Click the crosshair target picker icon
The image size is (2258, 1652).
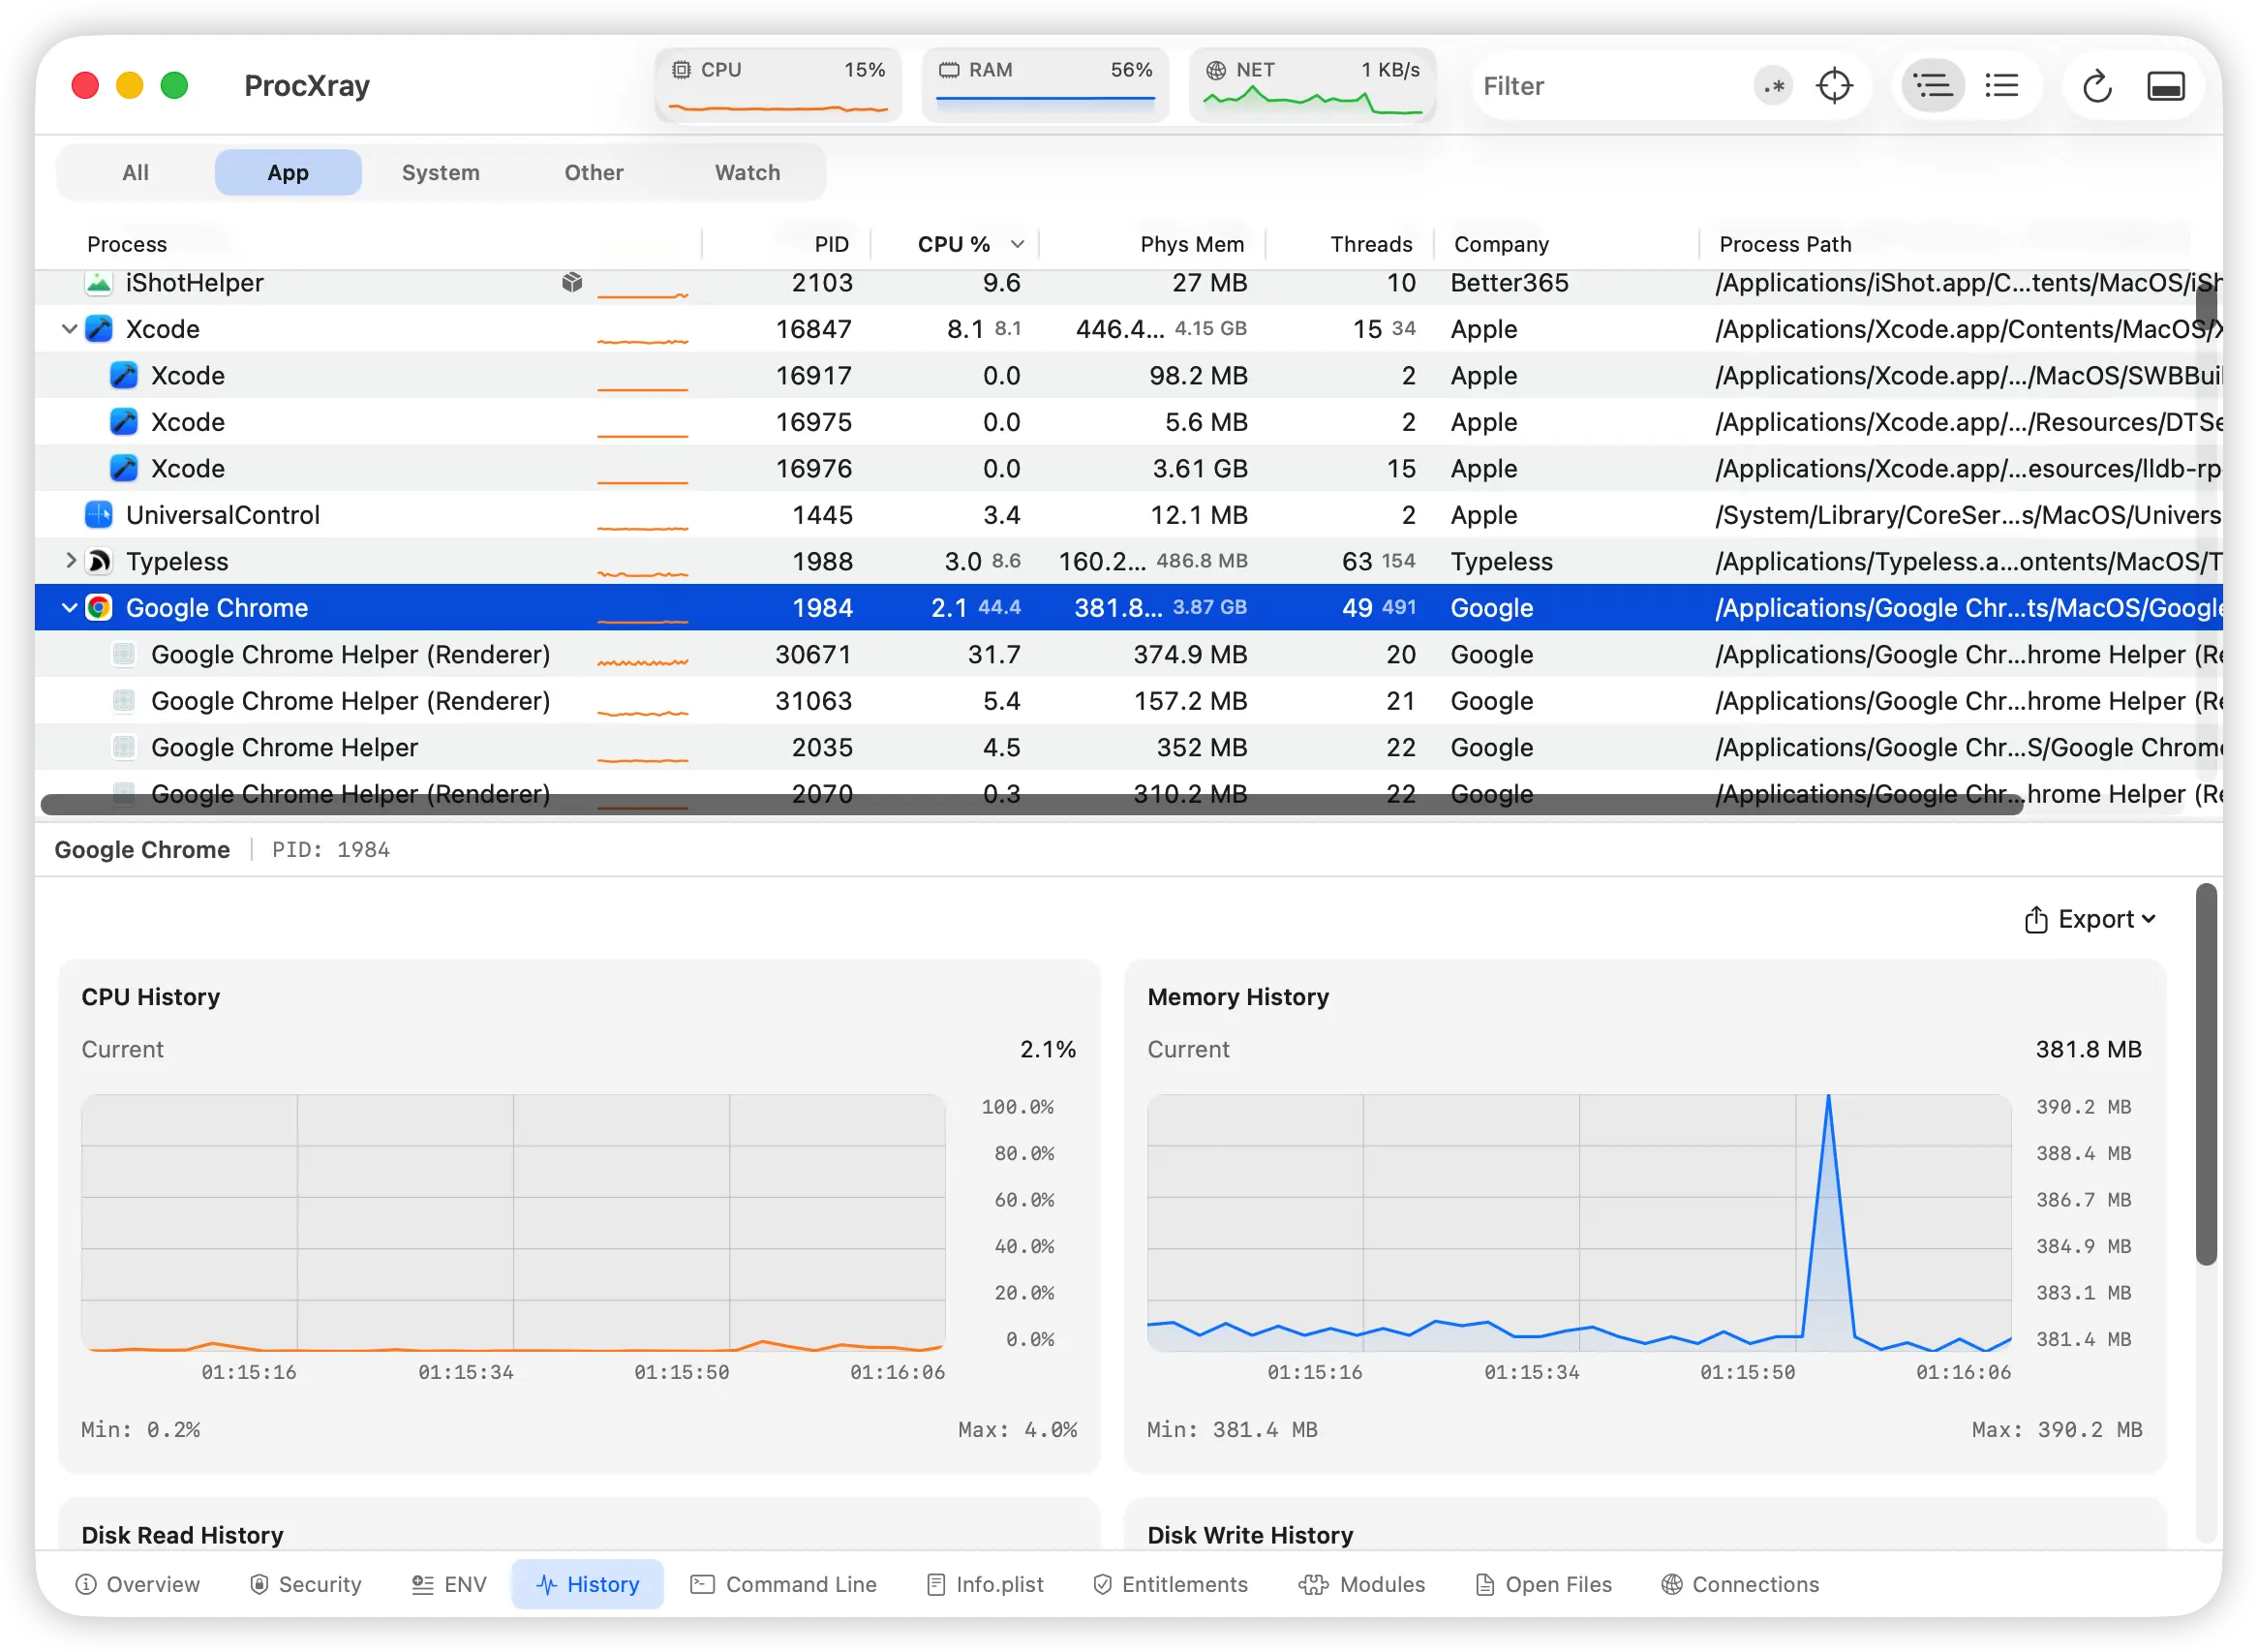pyautogui.click(x=1834, y=86)
